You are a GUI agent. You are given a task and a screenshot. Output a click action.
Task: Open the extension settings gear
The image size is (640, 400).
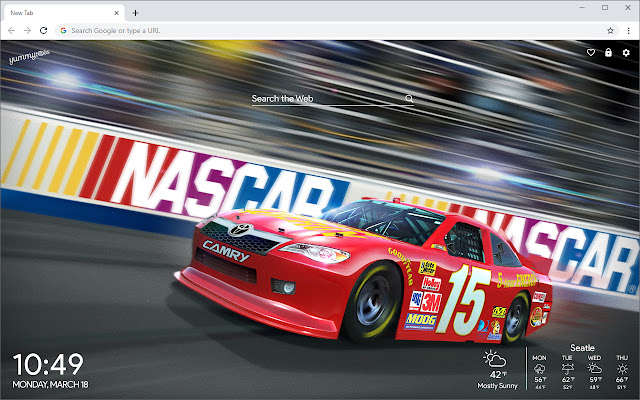tap(626, 53)
